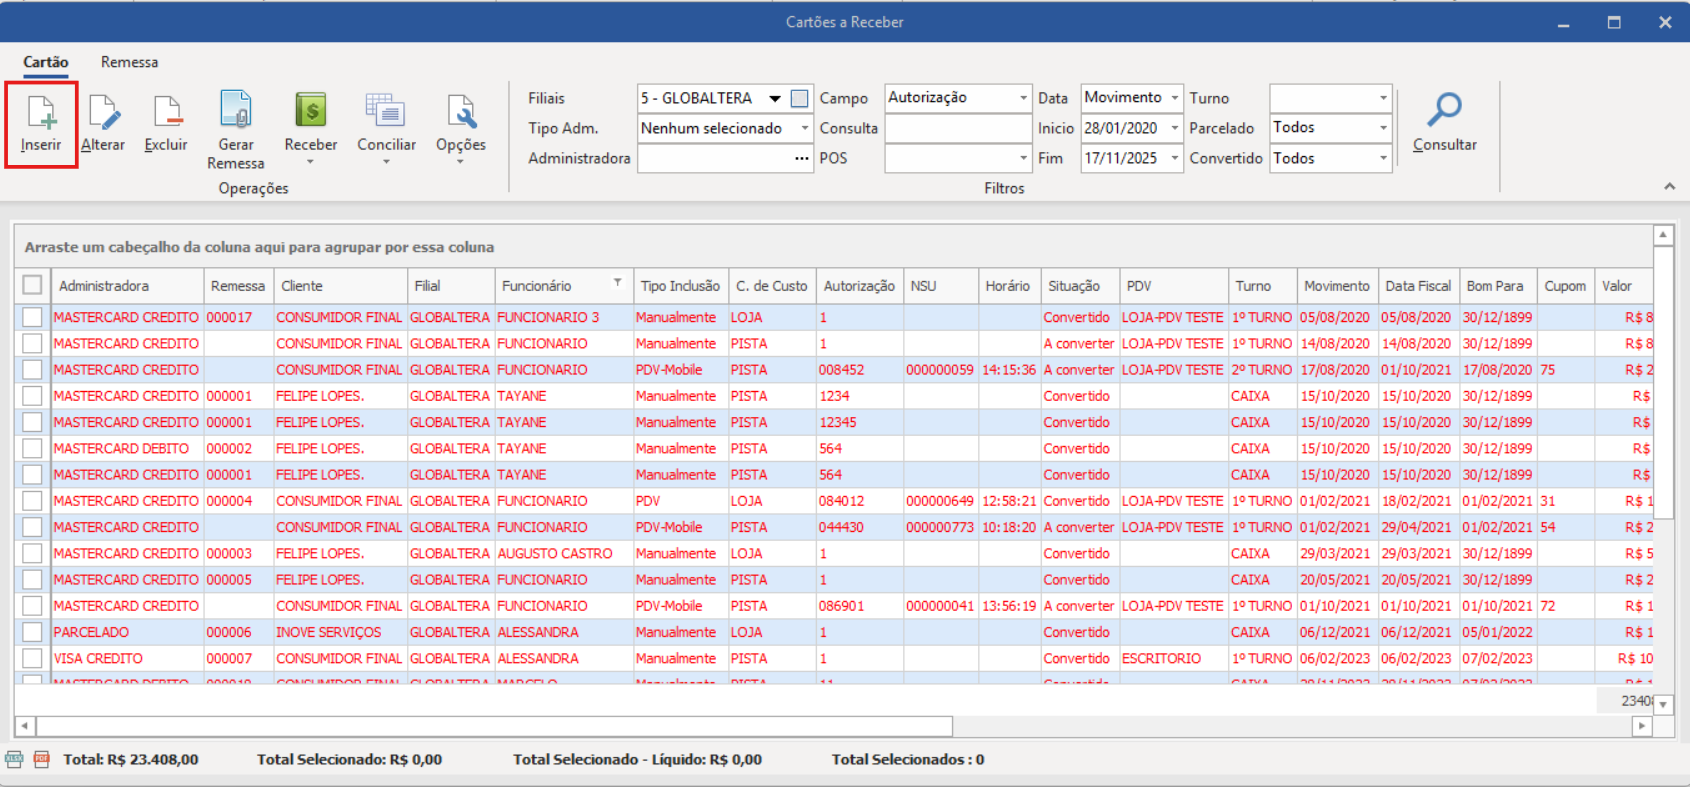Expand the Tipo Adm. dropdown
This screenshot has width=1690, height=787.
[x=804, y=128]
